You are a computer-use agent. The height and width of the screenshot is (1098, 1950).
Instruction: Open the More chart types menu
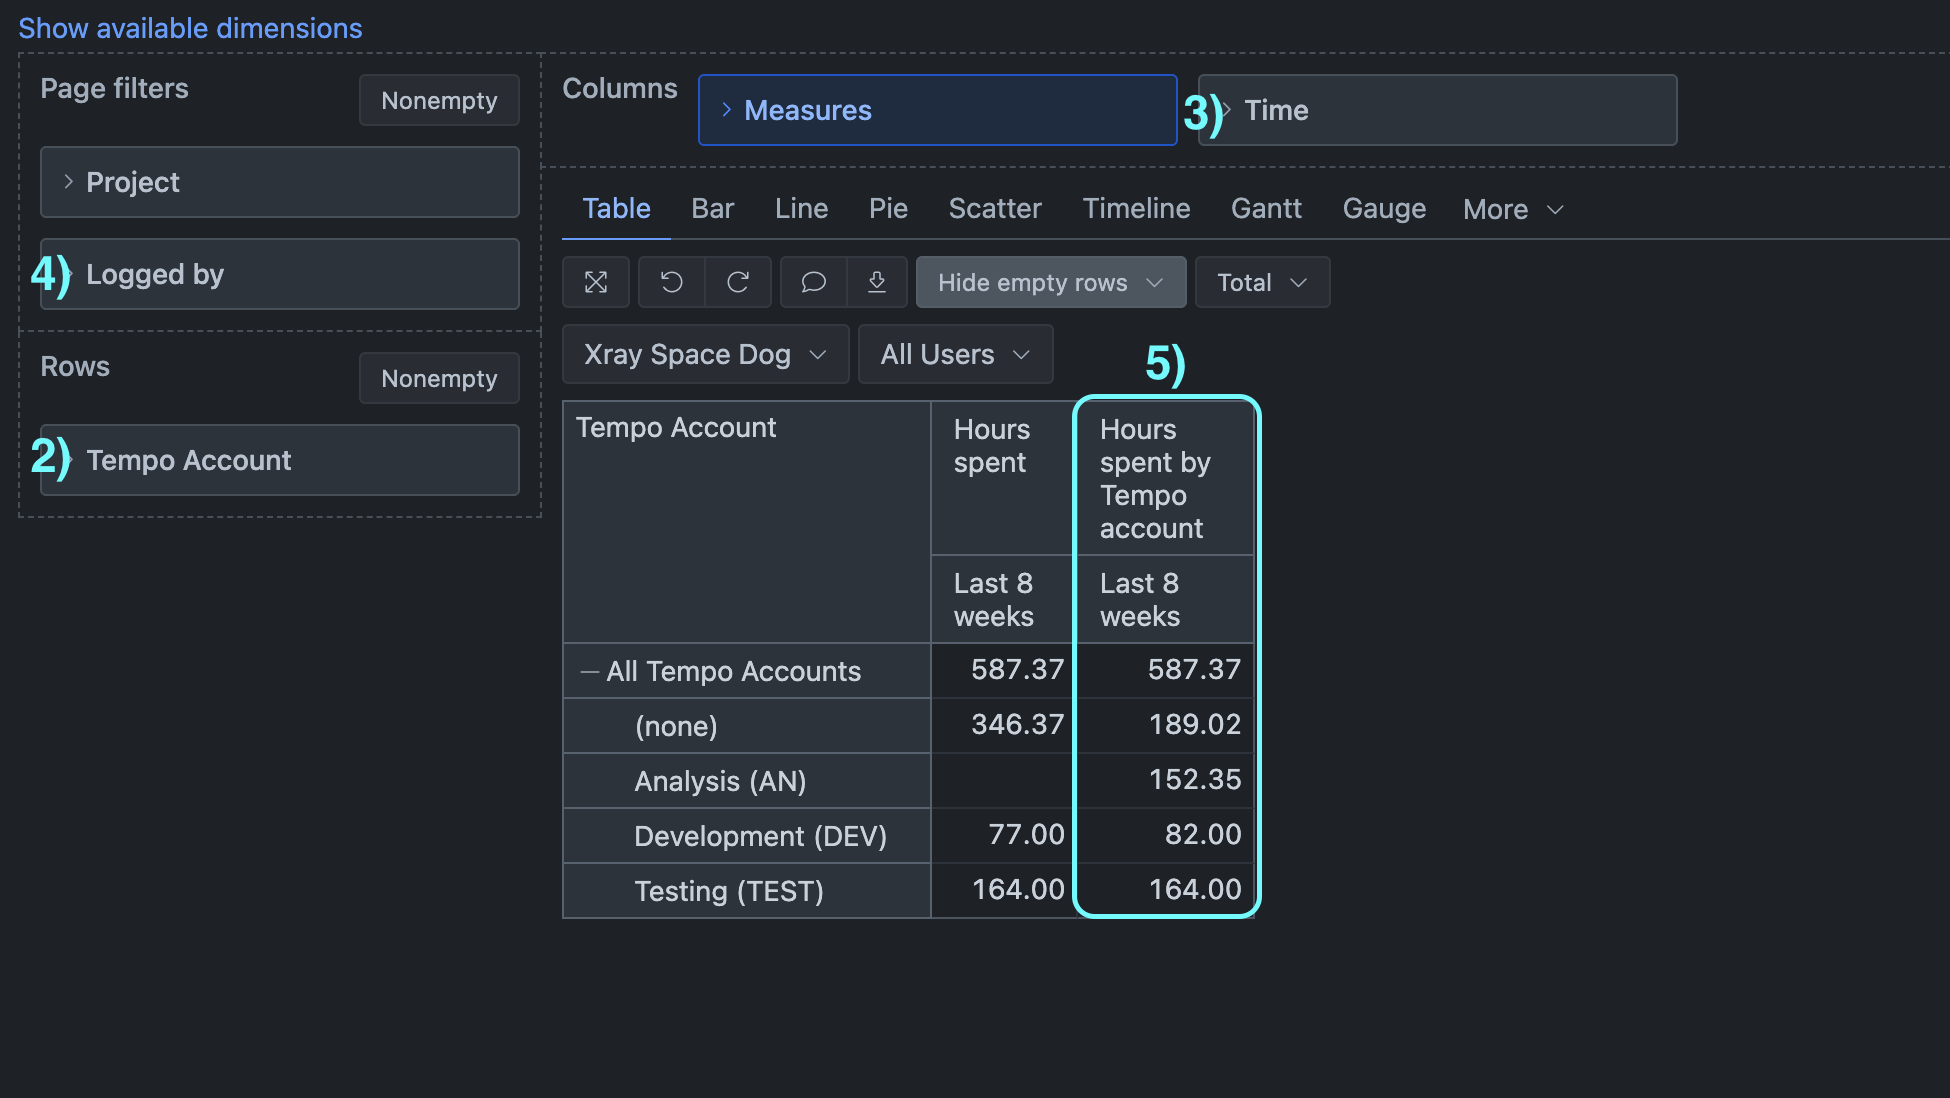(1512, 210)
